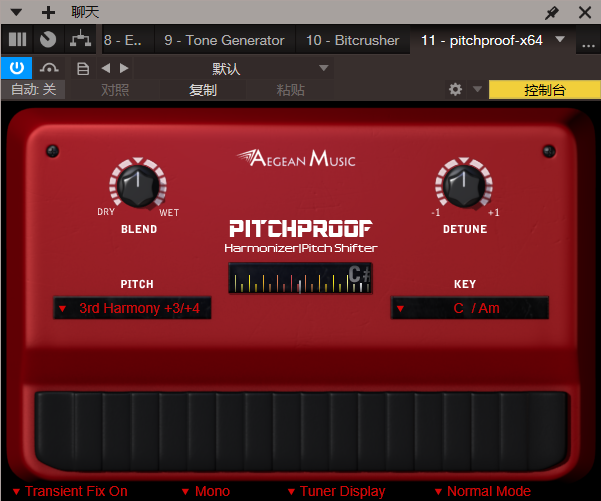
Task: Pin the window with pushpin icon
Action: pyautogui.click(x=552, y=13)
